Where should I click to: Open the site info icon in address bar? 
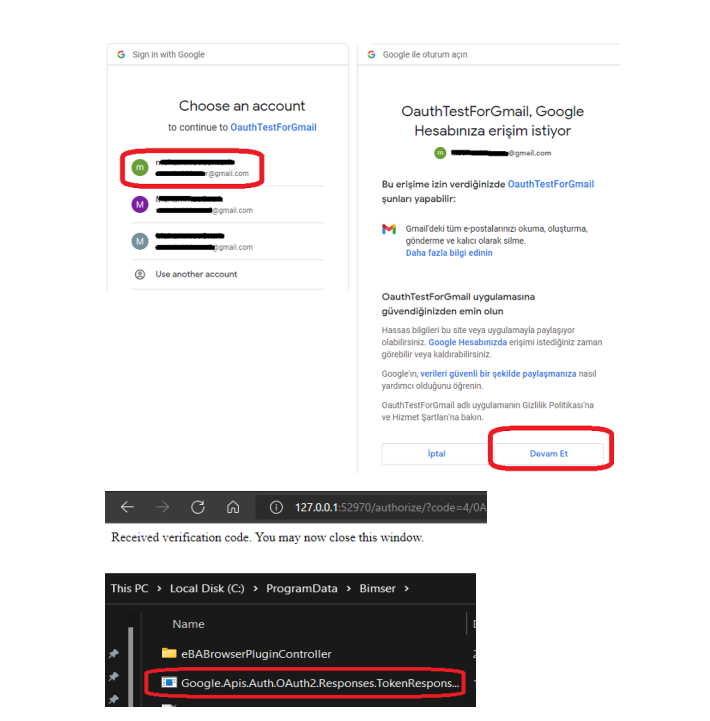coord(276,507)
